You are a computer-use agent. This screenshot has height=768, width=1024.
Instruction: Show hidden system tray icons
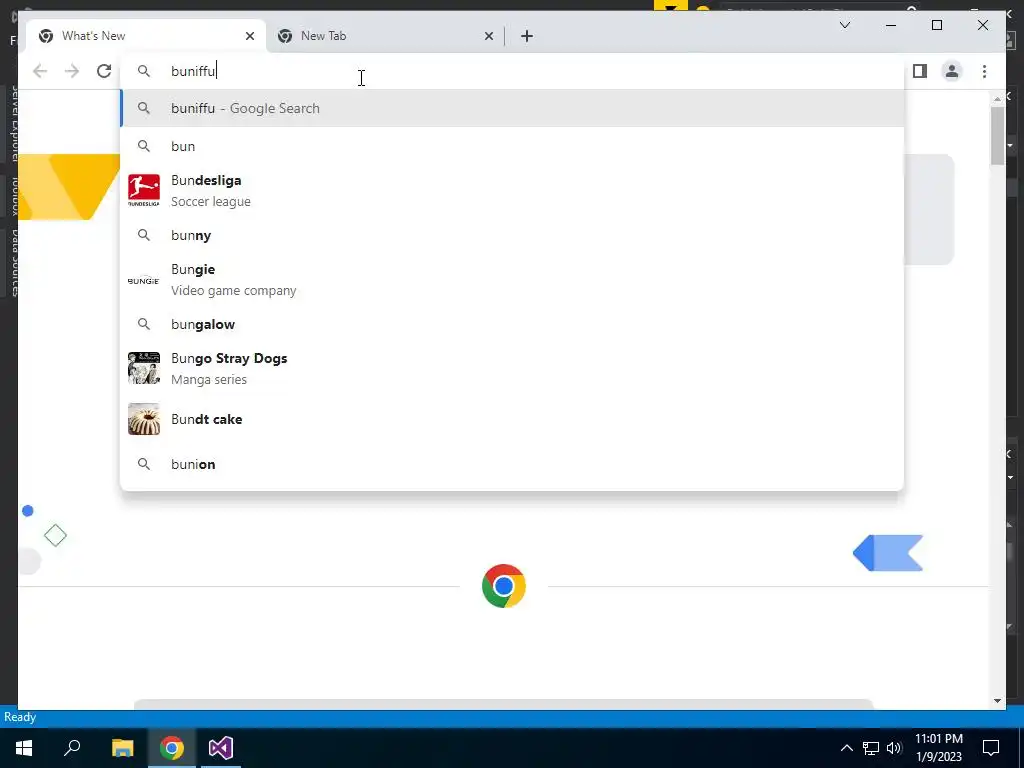click(846, 748)
